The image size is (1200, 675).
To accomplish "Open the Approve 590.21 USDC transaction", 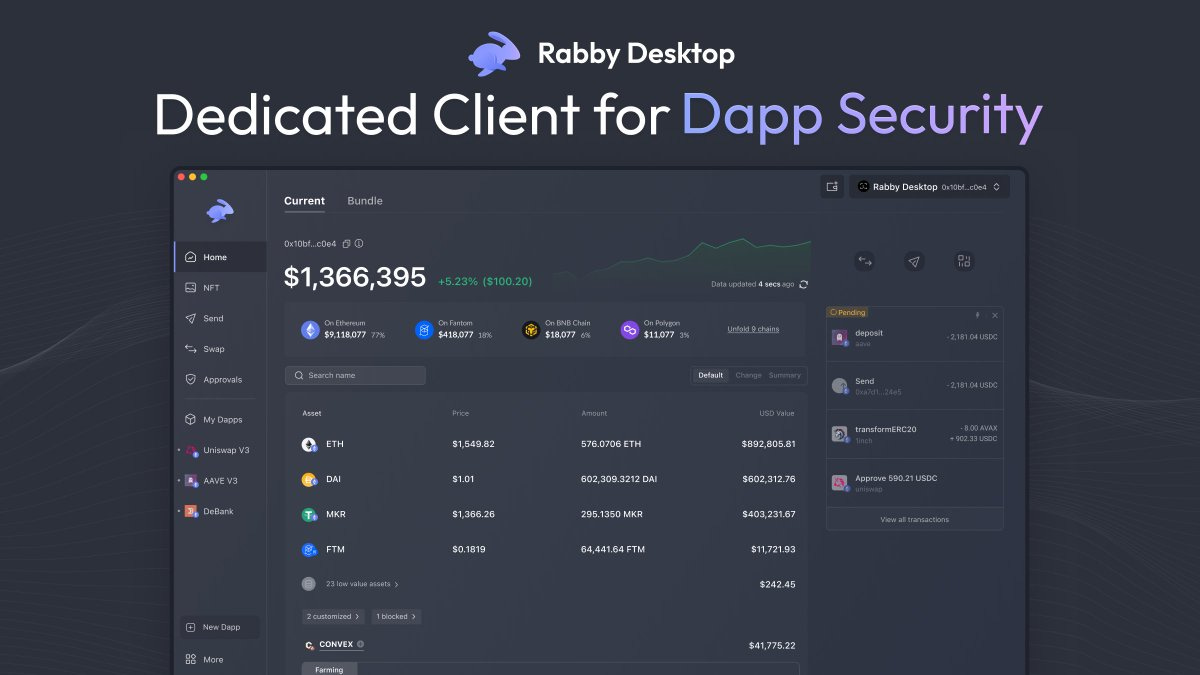I will point(915,483).
